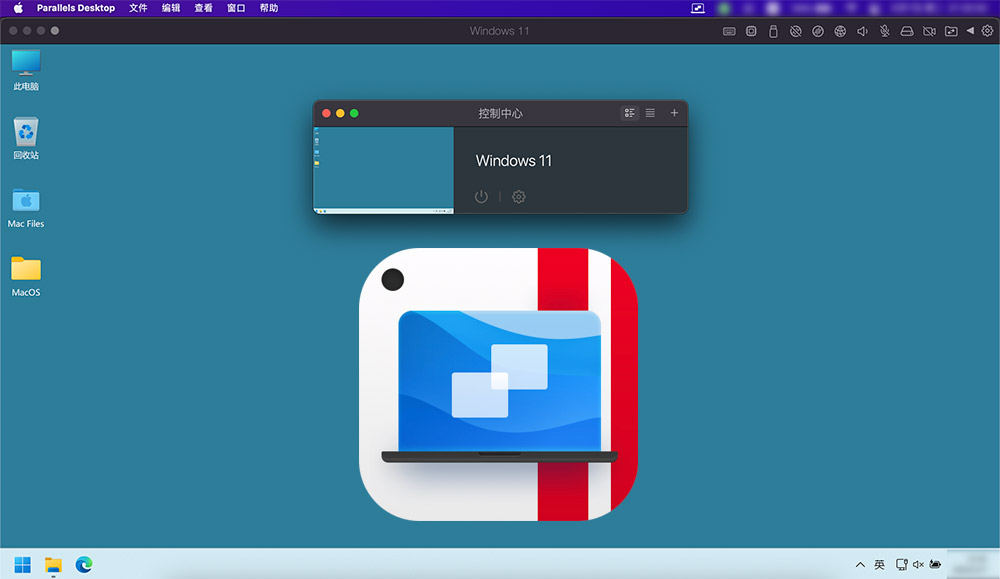The width and height of the screenshot is (1000, 579).
Task: Open the 帮助 menu
Action: point(268,8)
